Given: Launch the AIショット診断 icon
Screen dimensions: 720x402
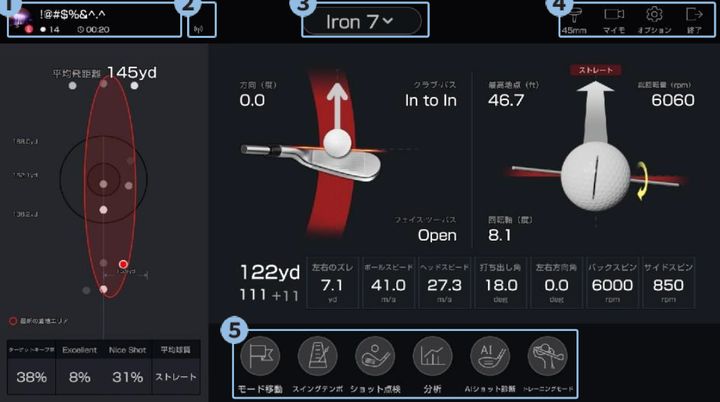Looking at the screenshot, I should (x=491, y=355).
